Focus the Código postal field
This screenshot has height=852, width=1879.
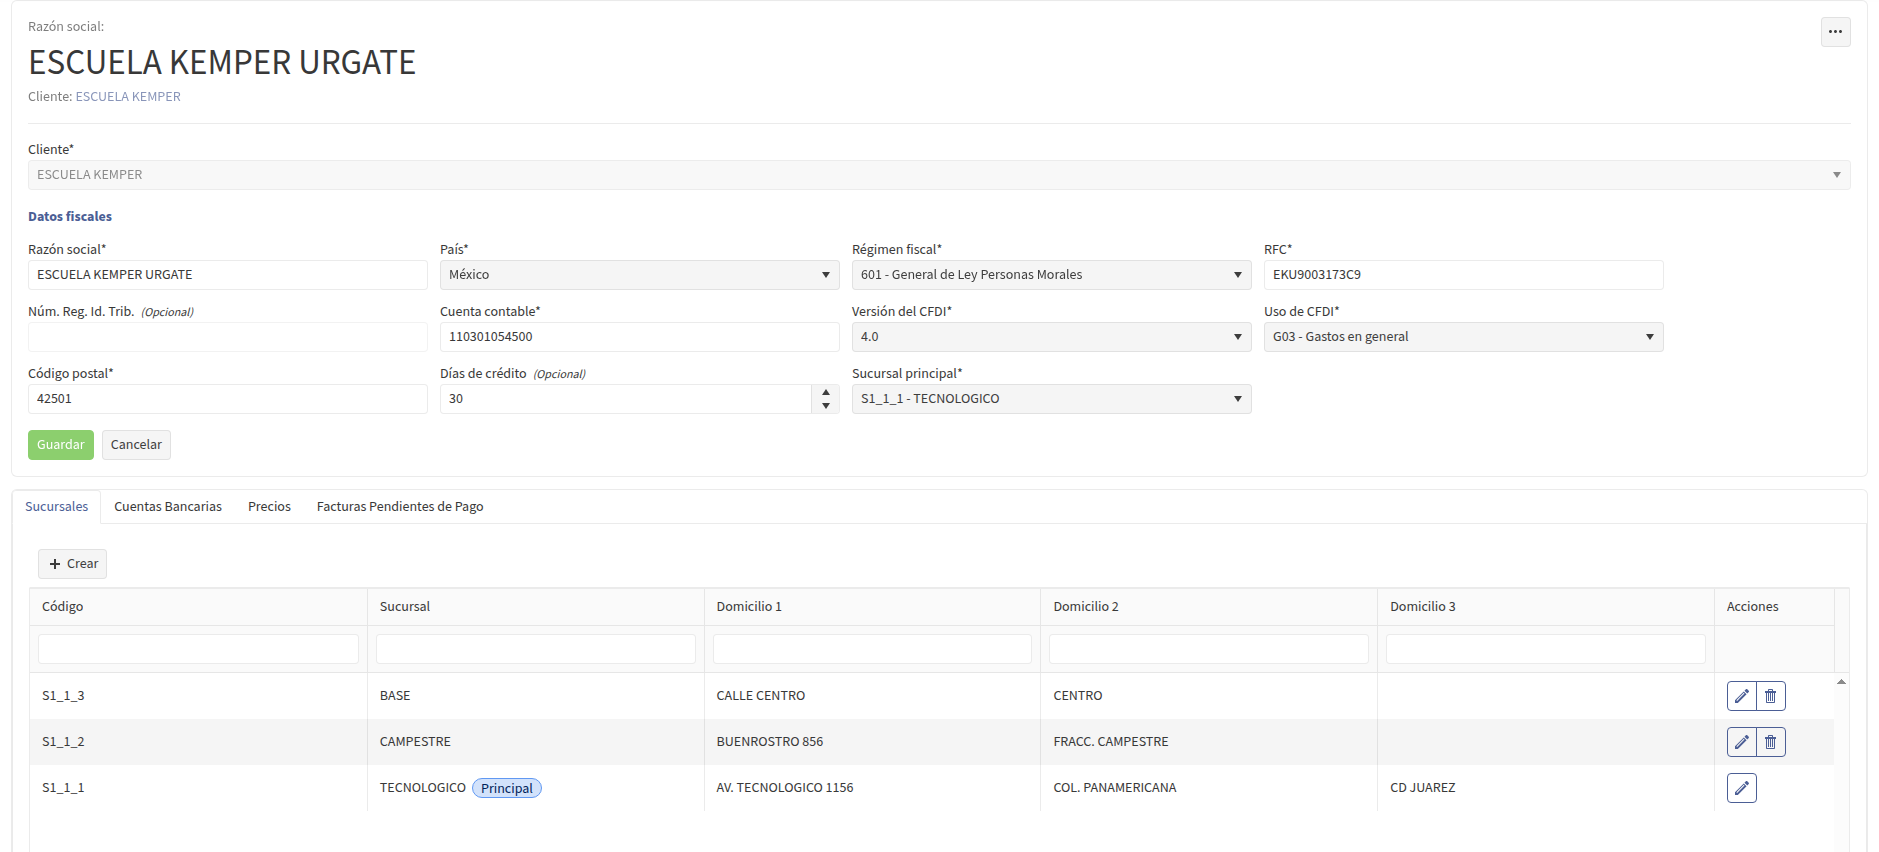pyautogui.click(x=227, y=399)
